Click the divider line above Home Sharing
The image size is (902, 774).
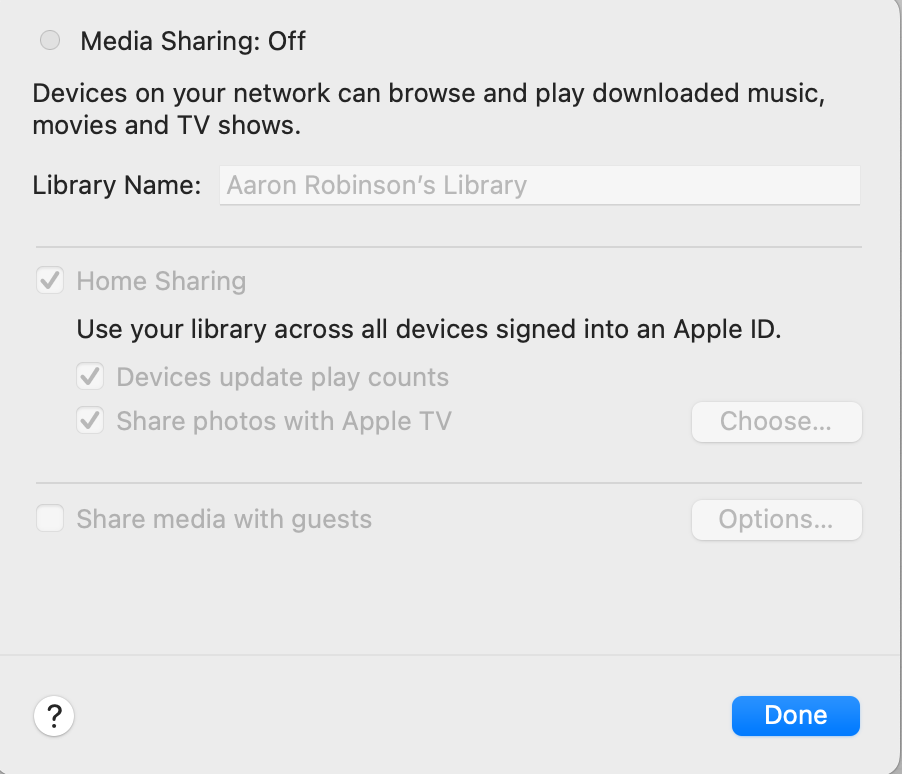(449, 246)
